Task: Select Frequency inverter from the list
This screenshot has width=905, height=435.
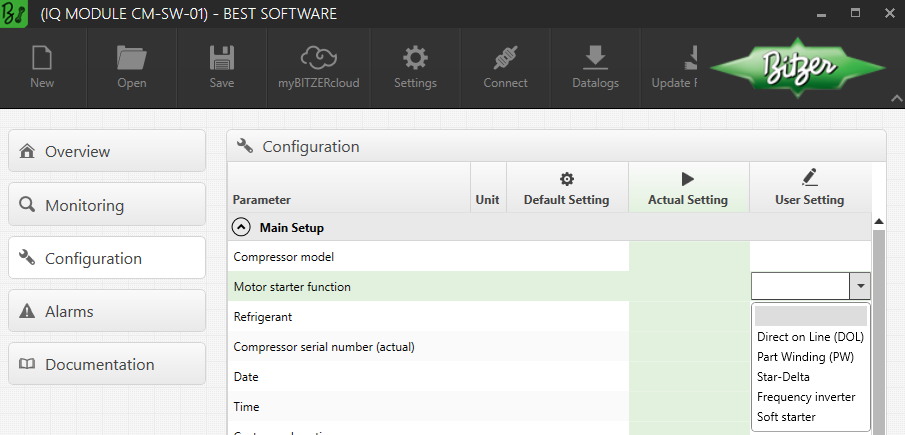Action: (x=810, y=397)
